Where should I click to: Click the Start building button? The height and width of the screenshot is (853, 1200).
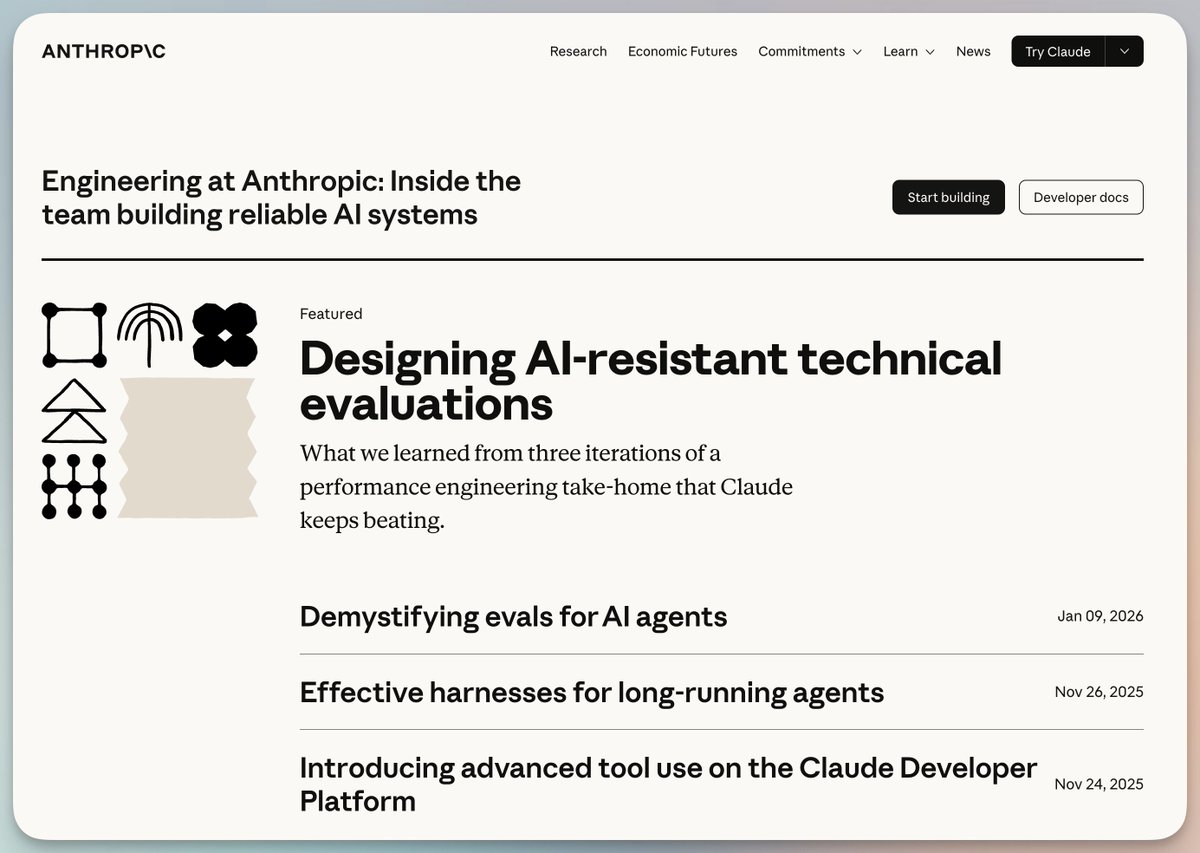coord(948,197)
